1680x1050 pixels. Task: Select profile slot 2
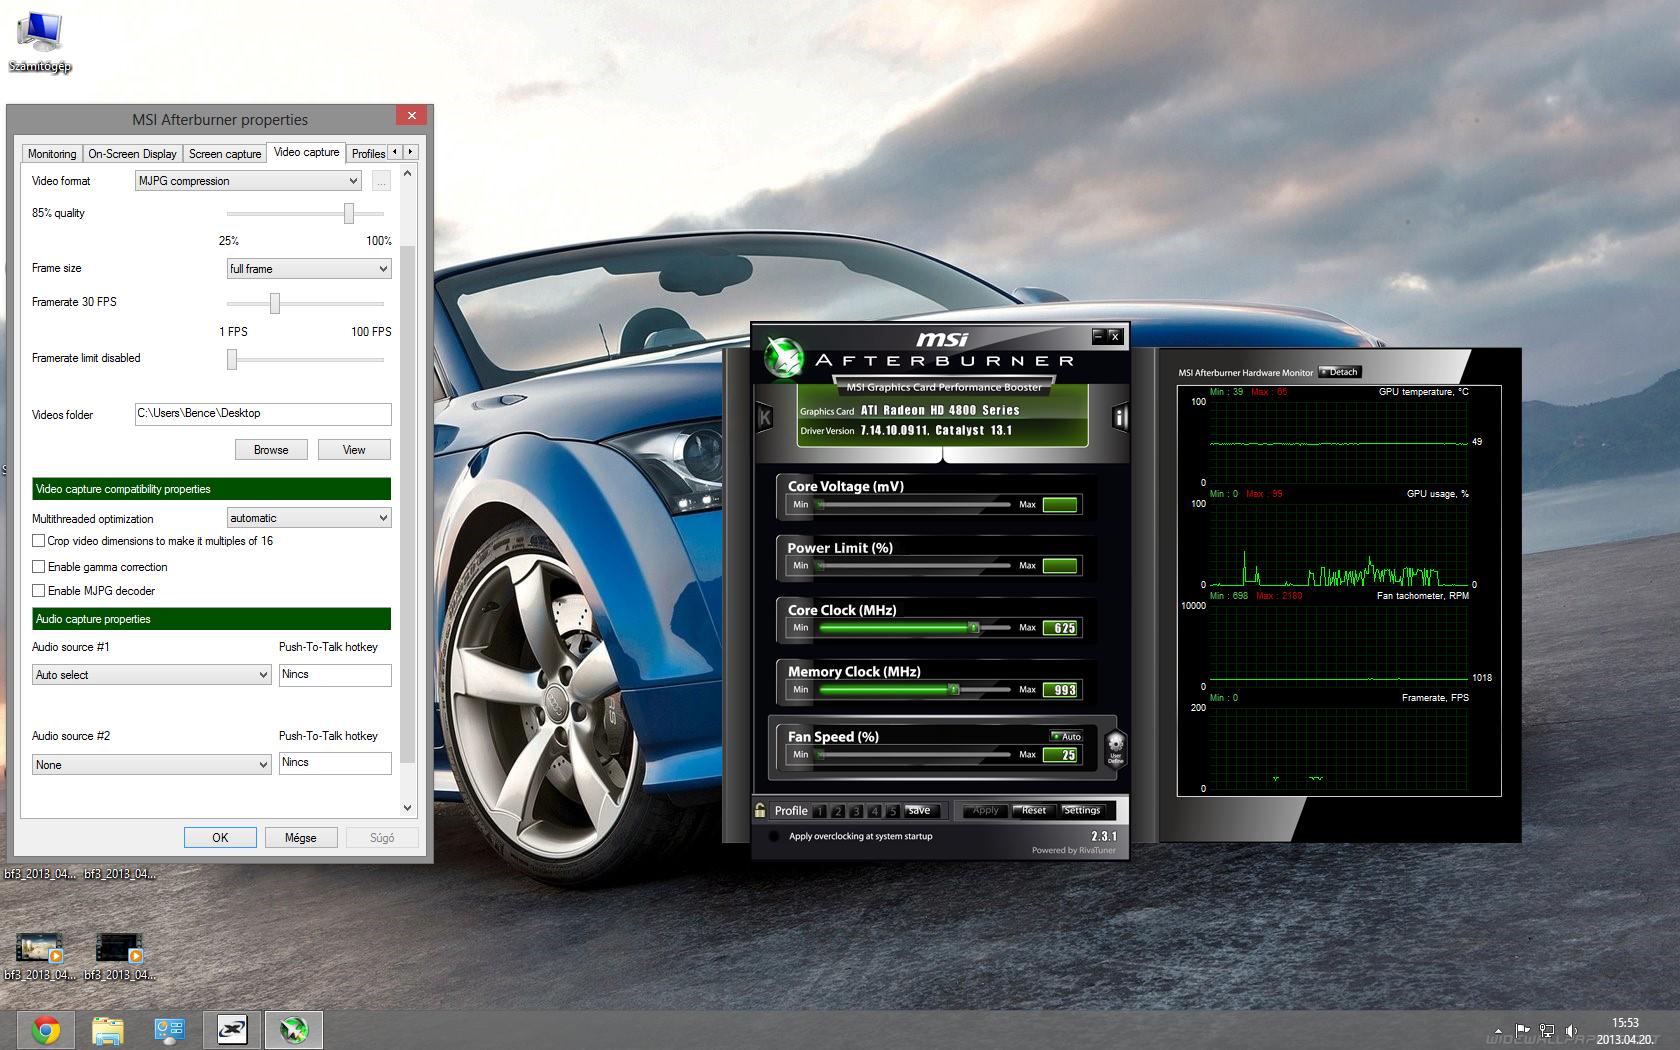click(x=838, y=811)
